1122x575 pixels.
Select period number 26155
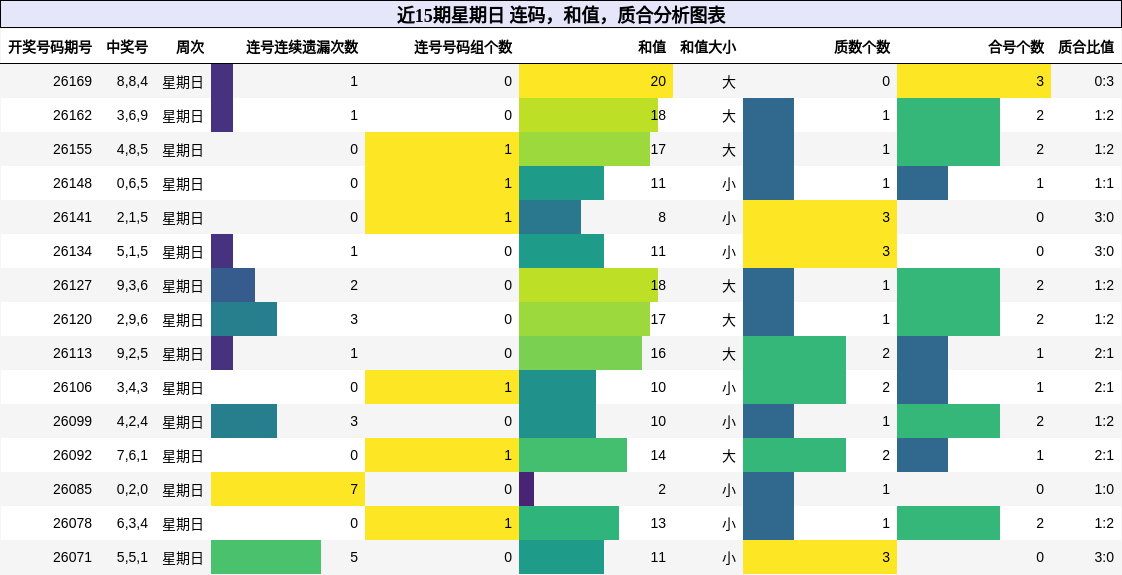pyautogui.click(x=72, y=149)
